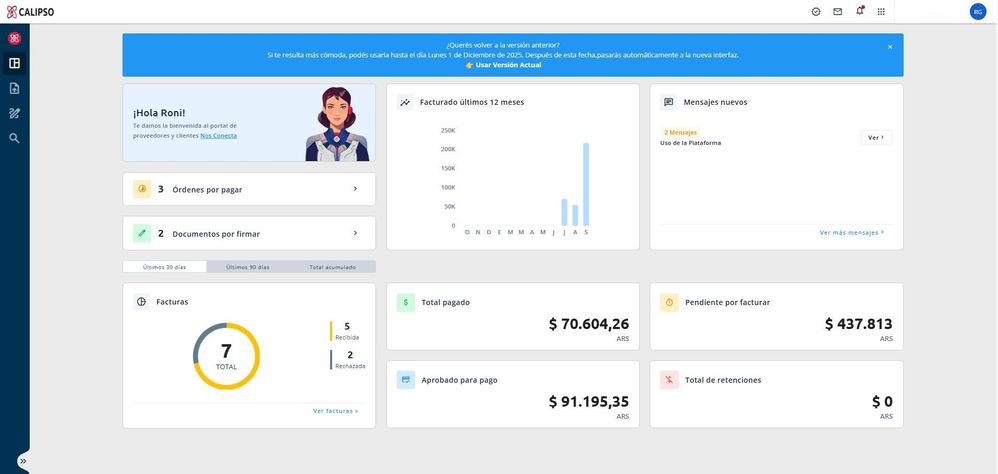
Task: Open the search magnifier icon in sidebar
Action: [14, 138]
